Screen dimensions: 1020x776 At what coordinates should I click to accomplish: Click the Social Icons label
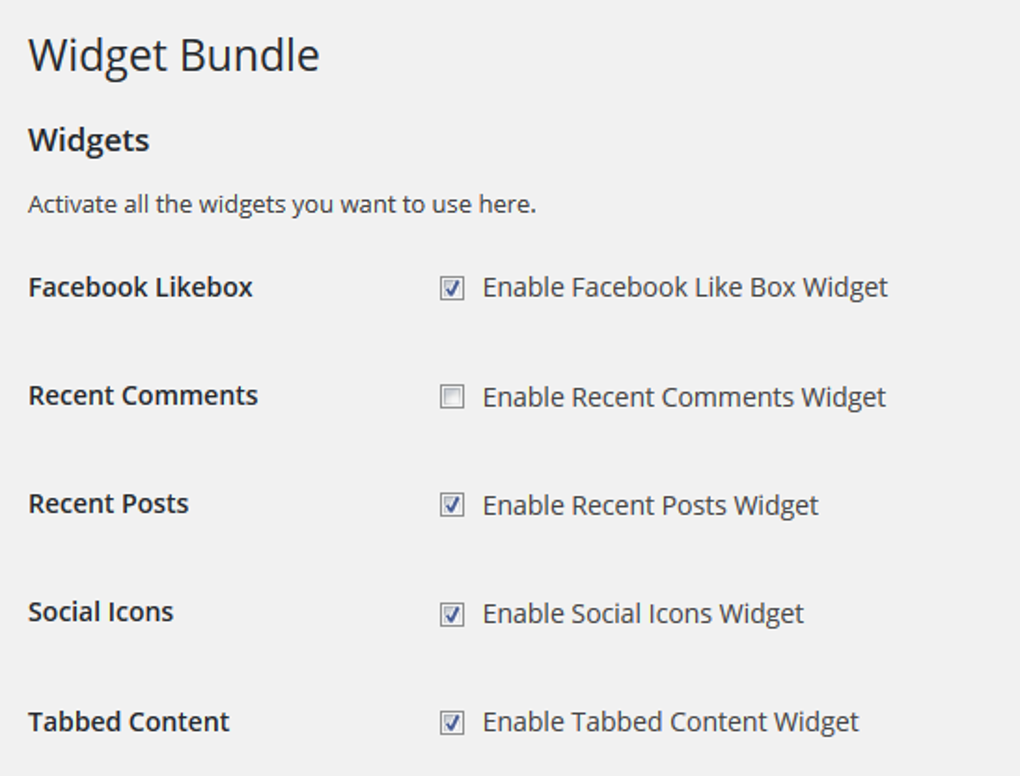[x=100, y=613]
